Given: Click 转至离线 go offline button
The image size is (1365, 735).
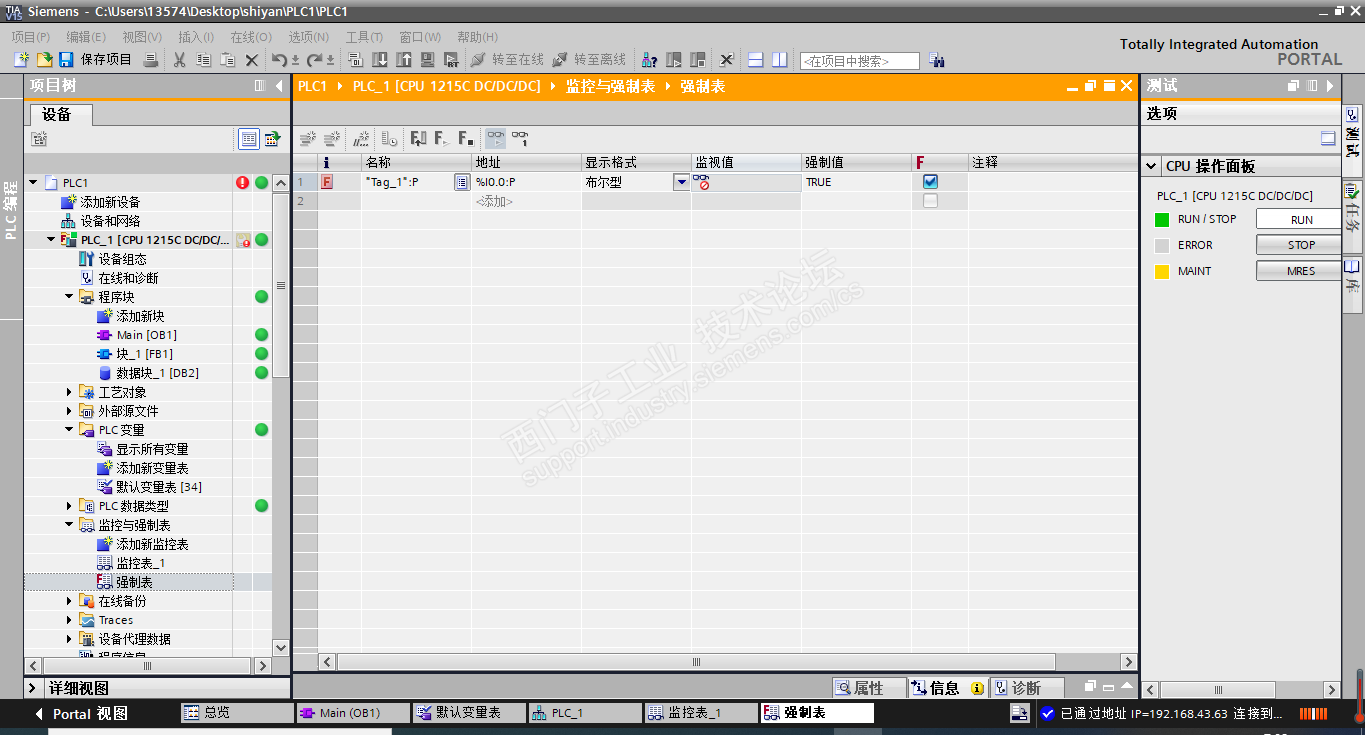Looking at the screenshot, I should click(x=589, y=60).
